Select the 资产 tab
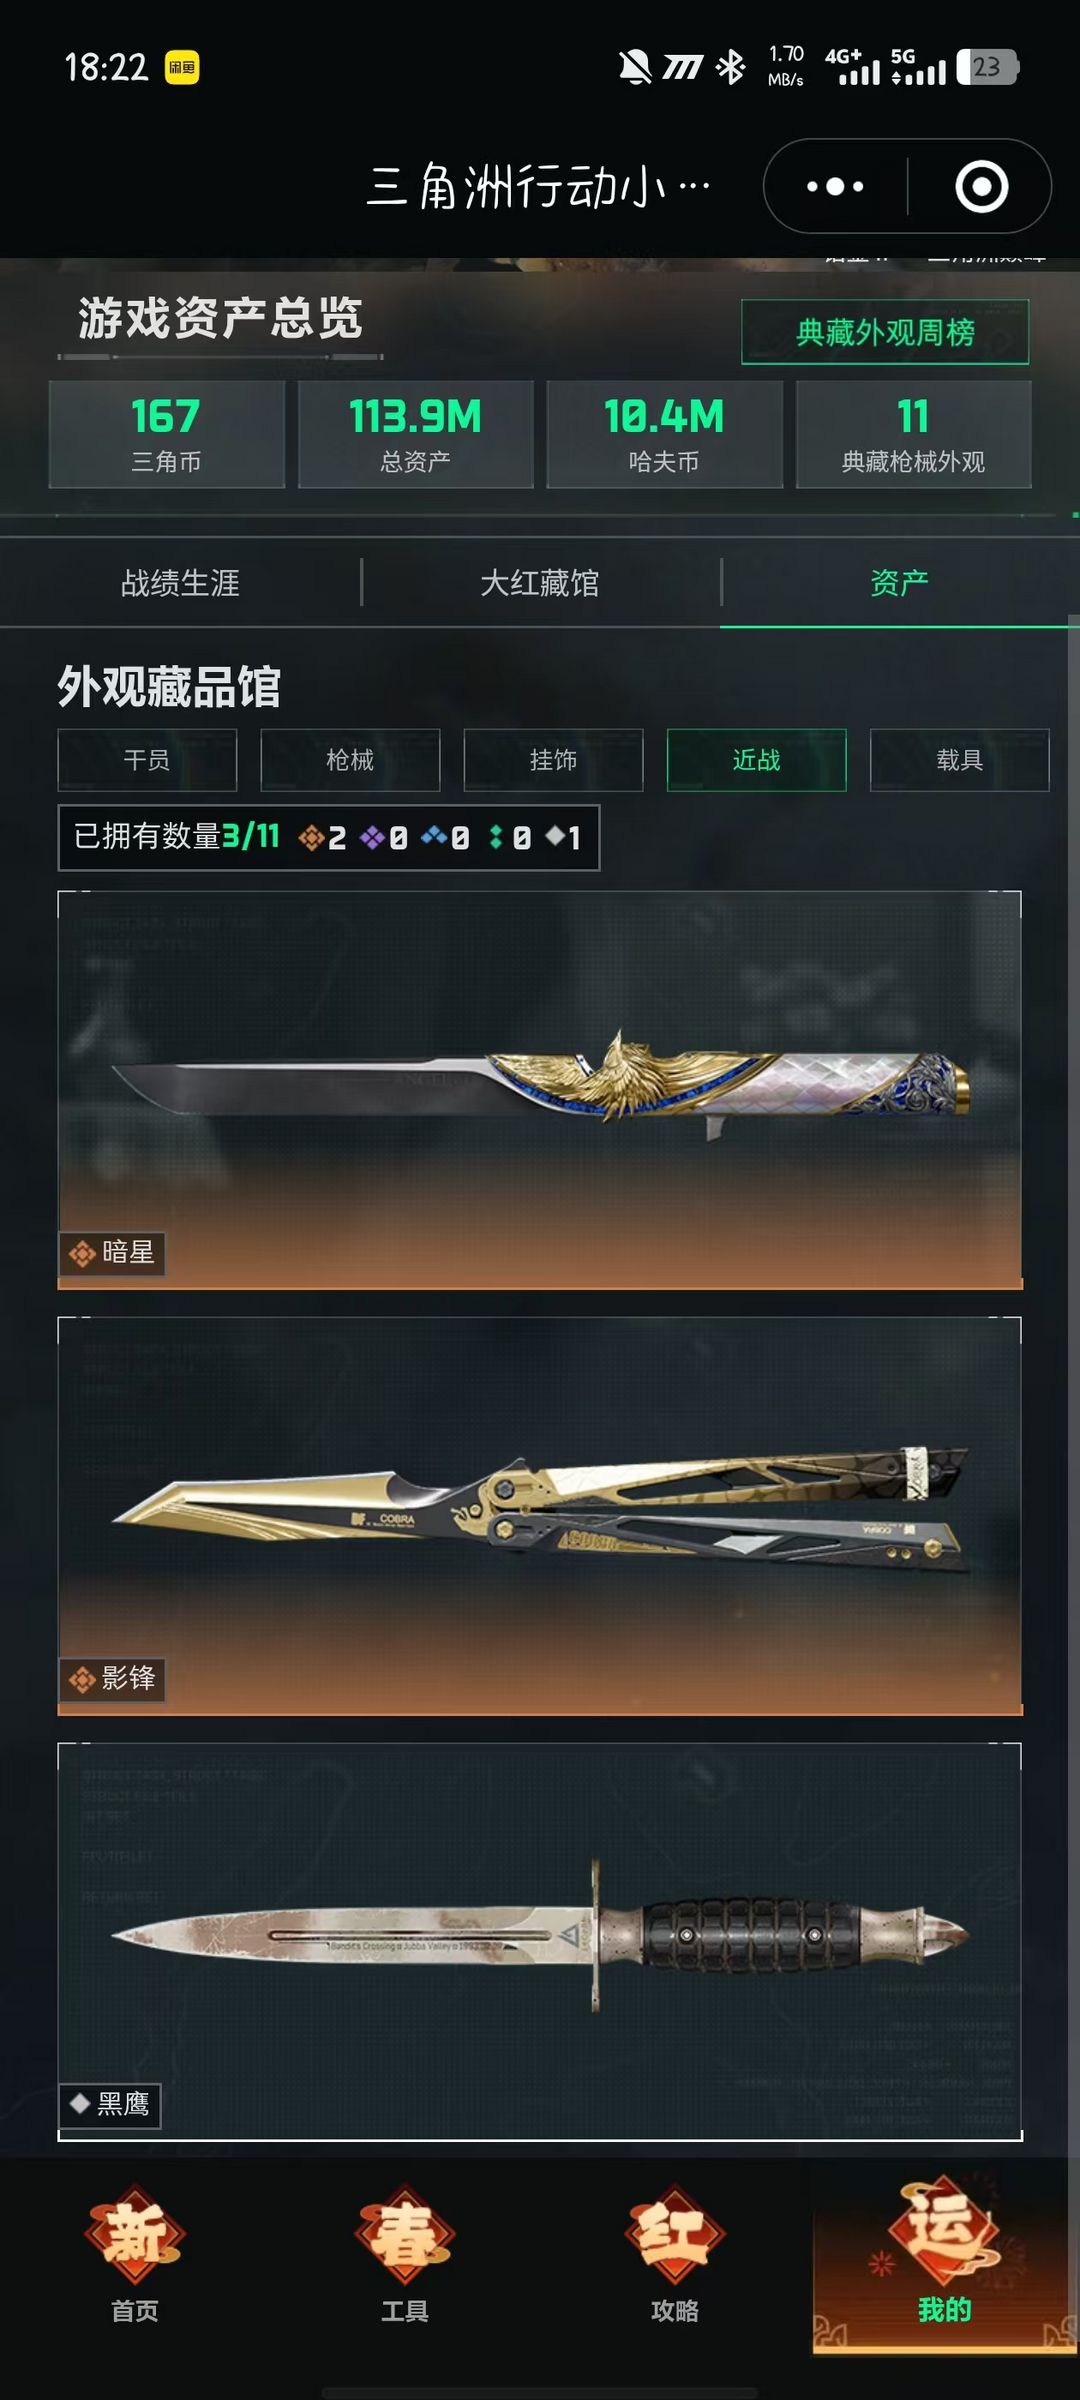1080x2400 pixels. click(x=899, y=583)
